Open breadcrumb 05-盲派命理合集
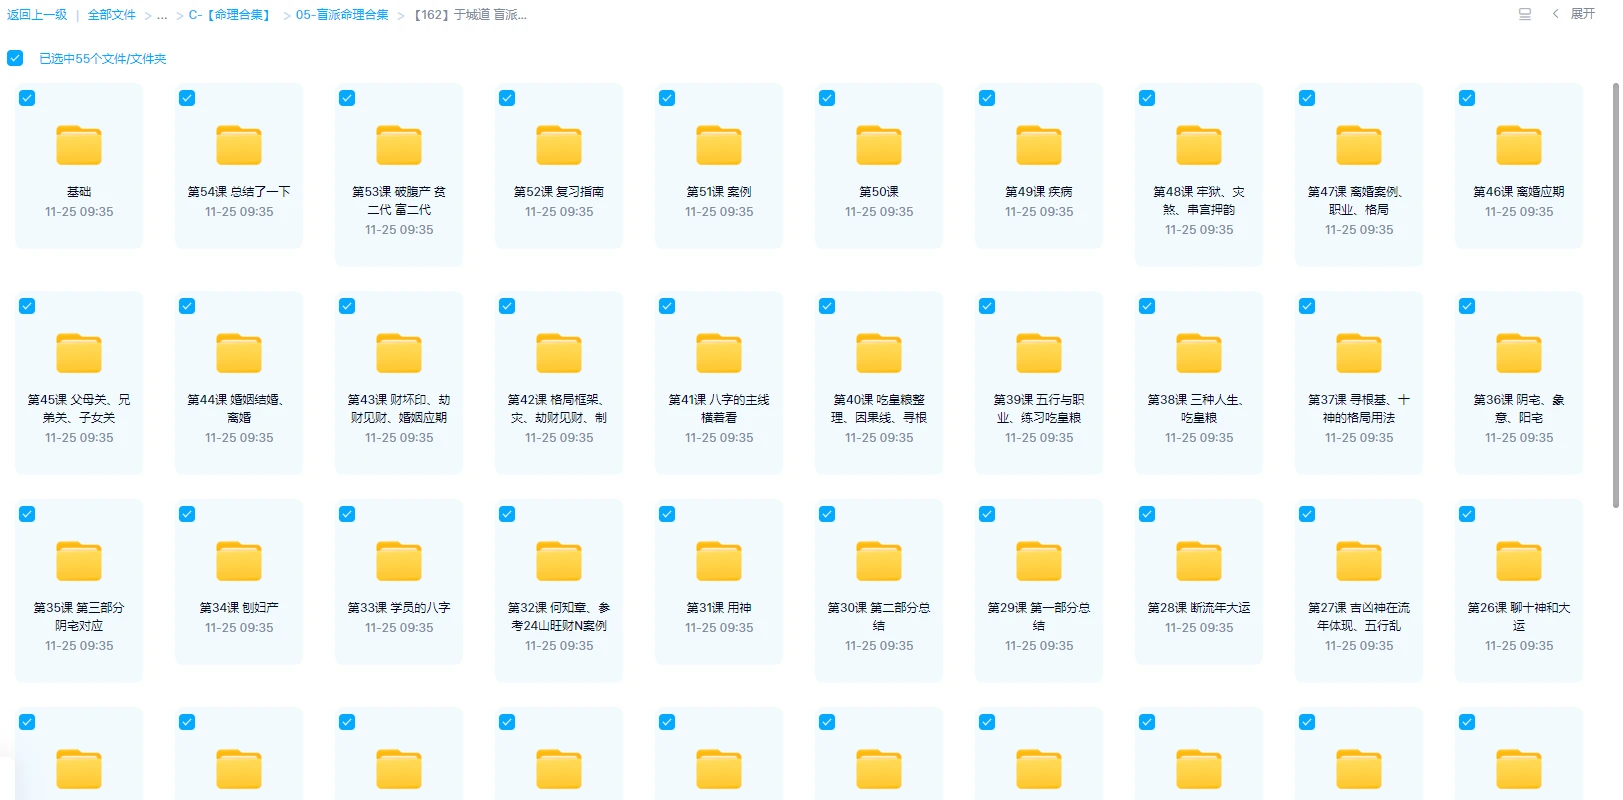The image size is (1623, 800). point(342,15)
